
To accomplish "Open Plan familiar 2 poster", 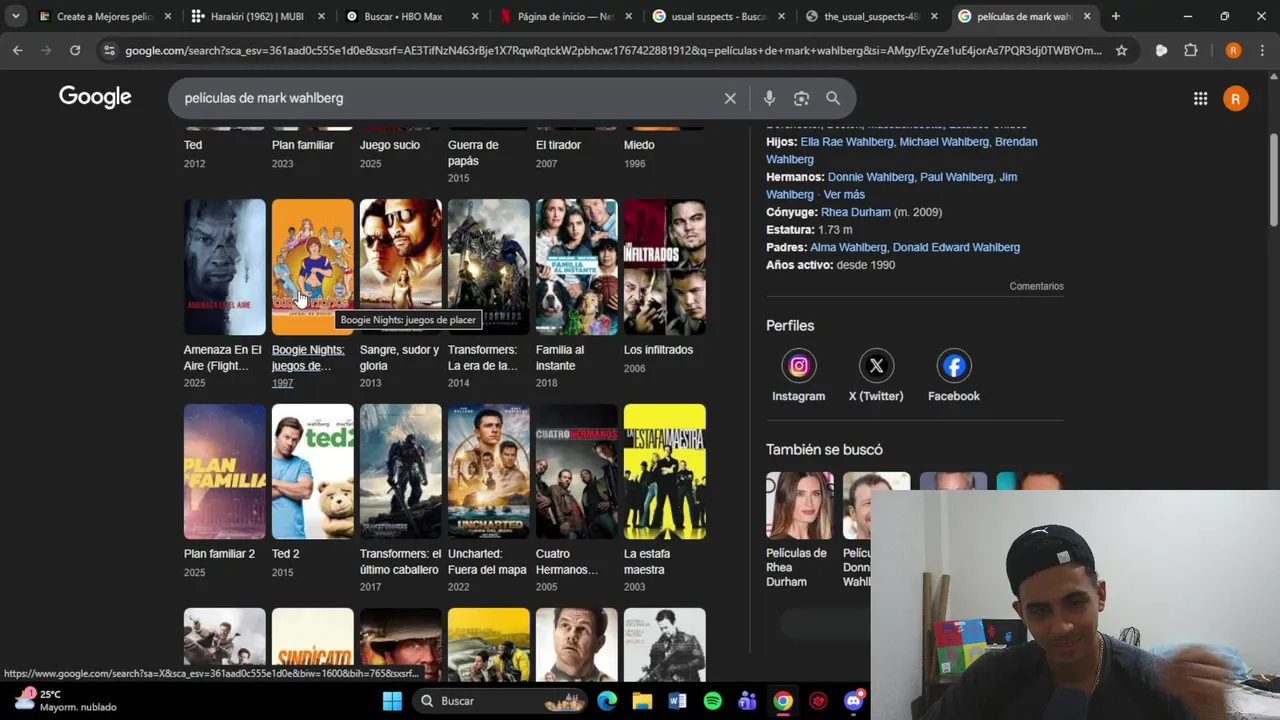I will (224, 471).
